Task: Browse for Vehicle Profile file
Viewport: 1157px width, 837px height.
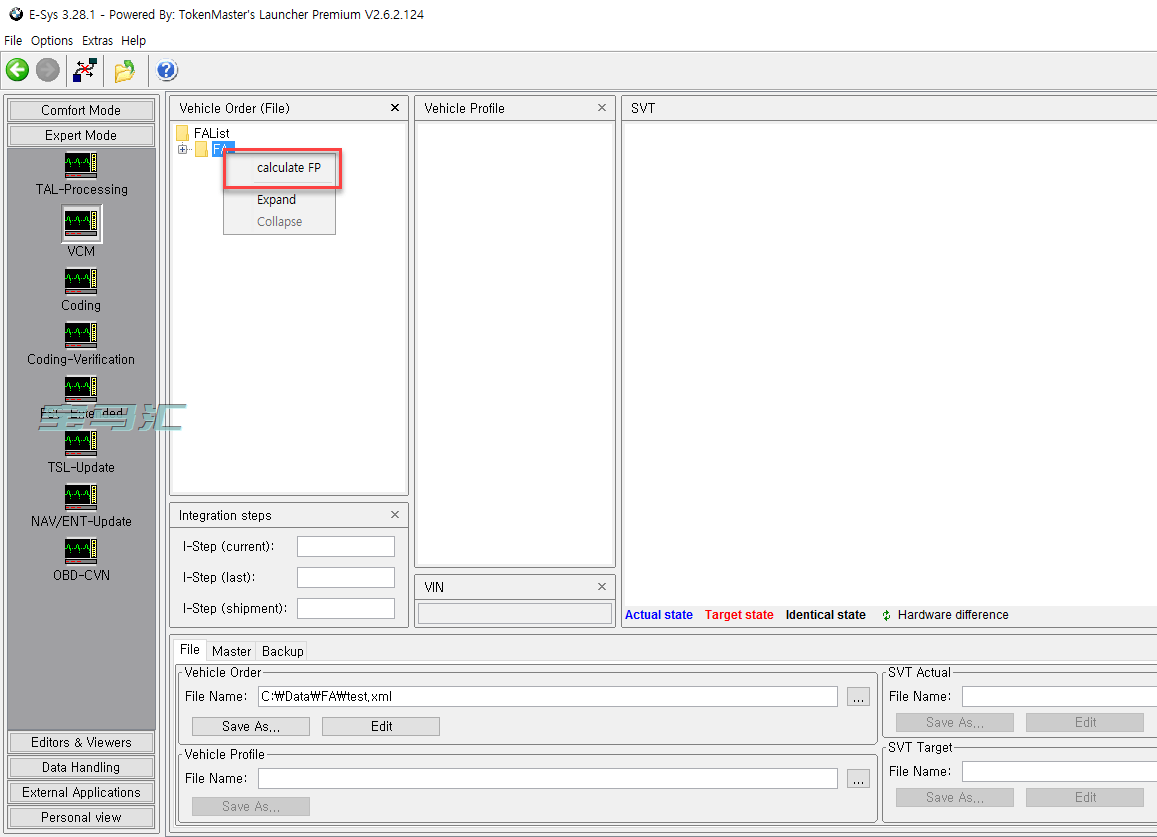Action: 858,779
